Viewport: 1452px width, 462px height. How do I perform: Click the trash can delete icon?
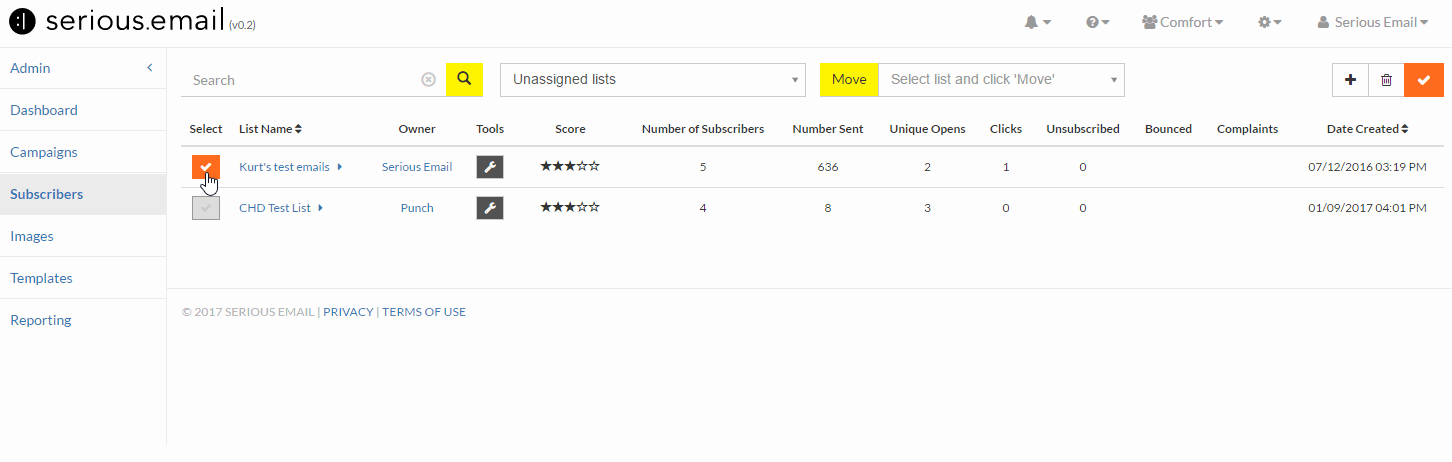point(1386,80)
